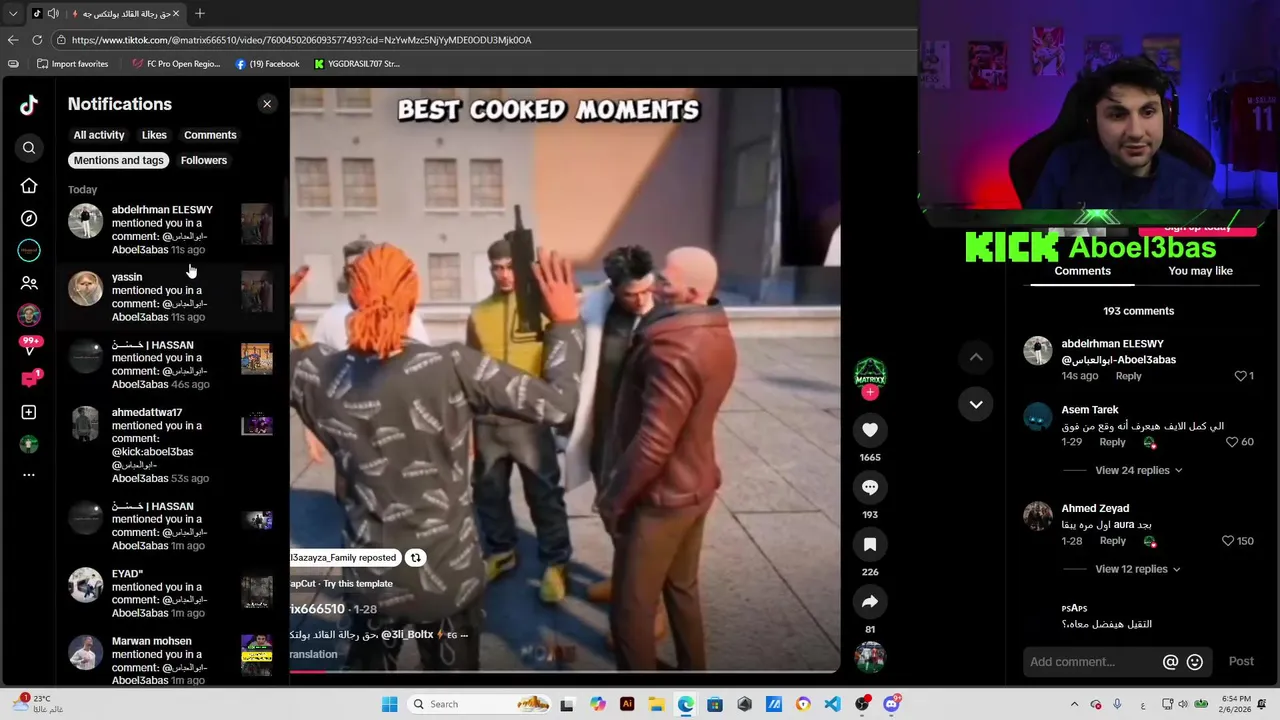Close the Notifications panel
The image size is (1280, 720).
coord(267,104)
